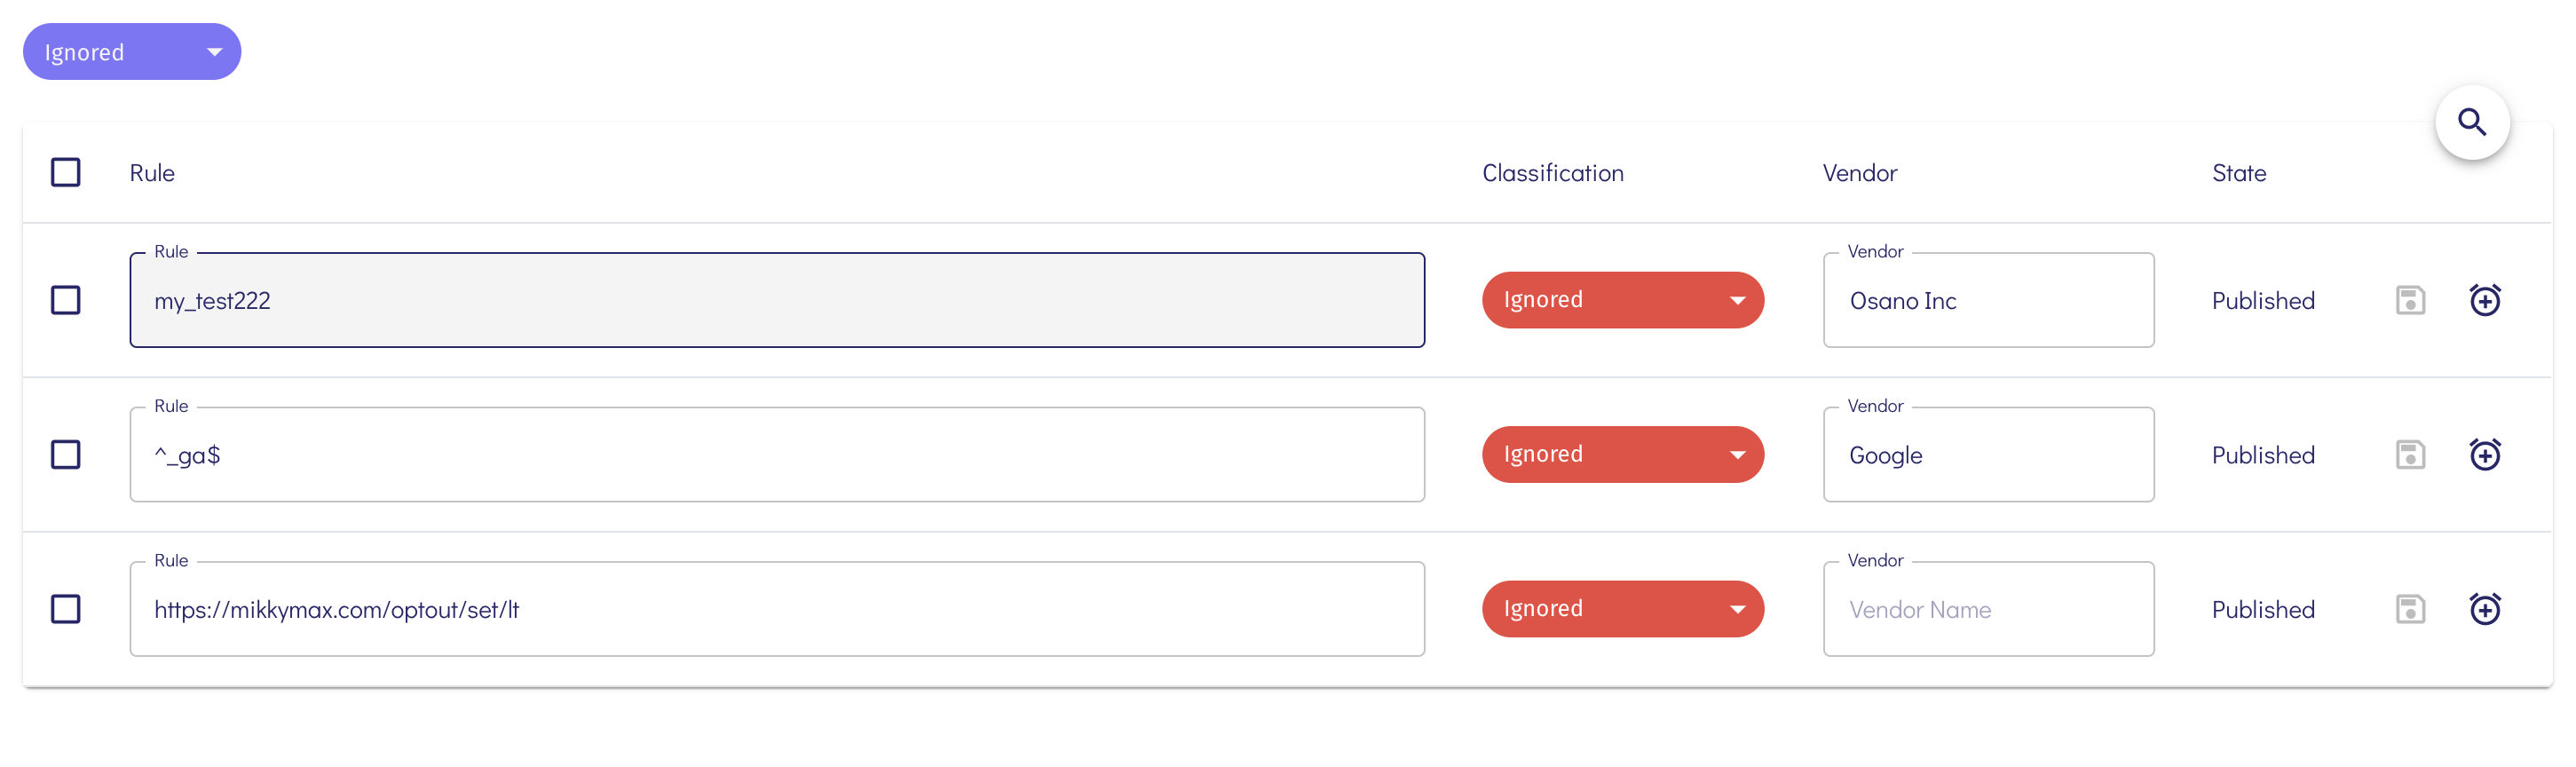The image size is (2576, 767).
Task: Tick the mikkymax optout rule checkbox
Action: 66,609
